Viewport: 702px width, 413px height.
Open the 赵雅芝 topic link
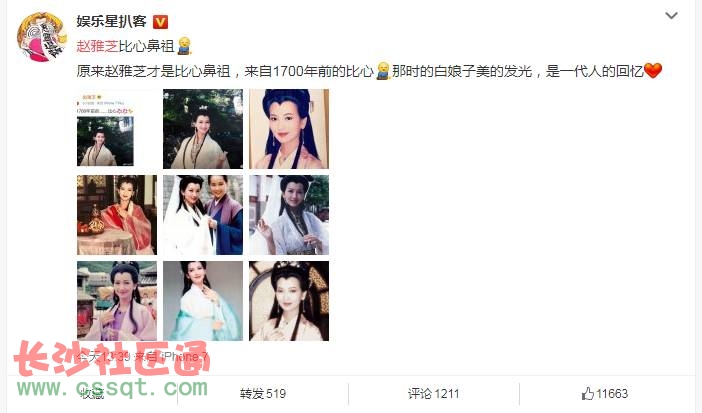97,46
